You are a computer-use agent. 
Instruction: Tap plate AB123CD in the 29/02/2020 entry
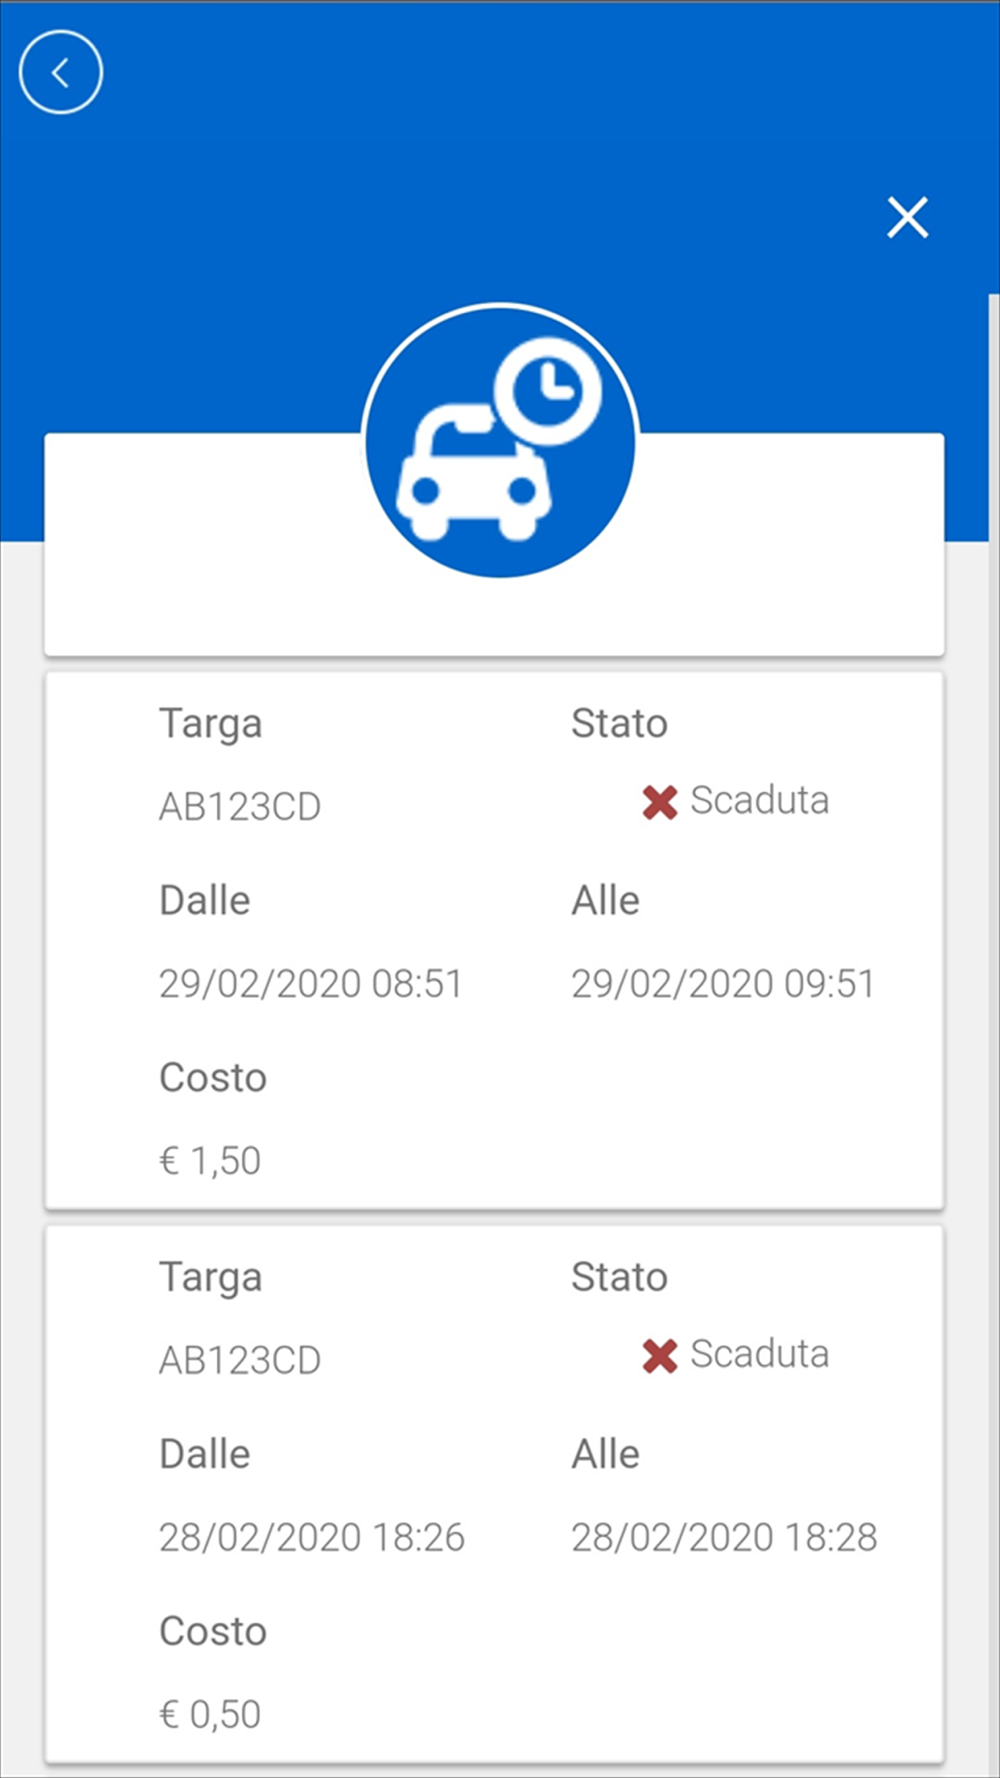pyautogui.click(x=240, y=807)
